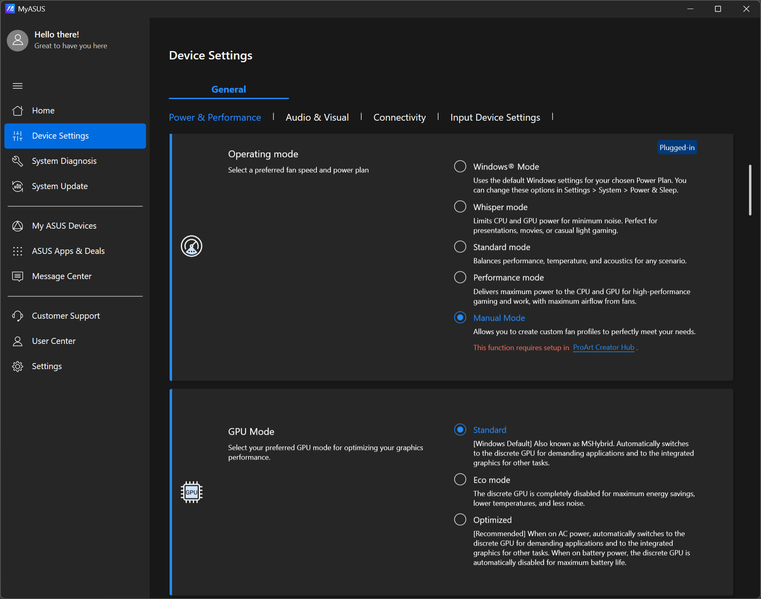The height and width of the screenshot is (599, 761).
Task: Open Settings gear in sidebar
Action: pyautogui.click(x=17, y=366)
